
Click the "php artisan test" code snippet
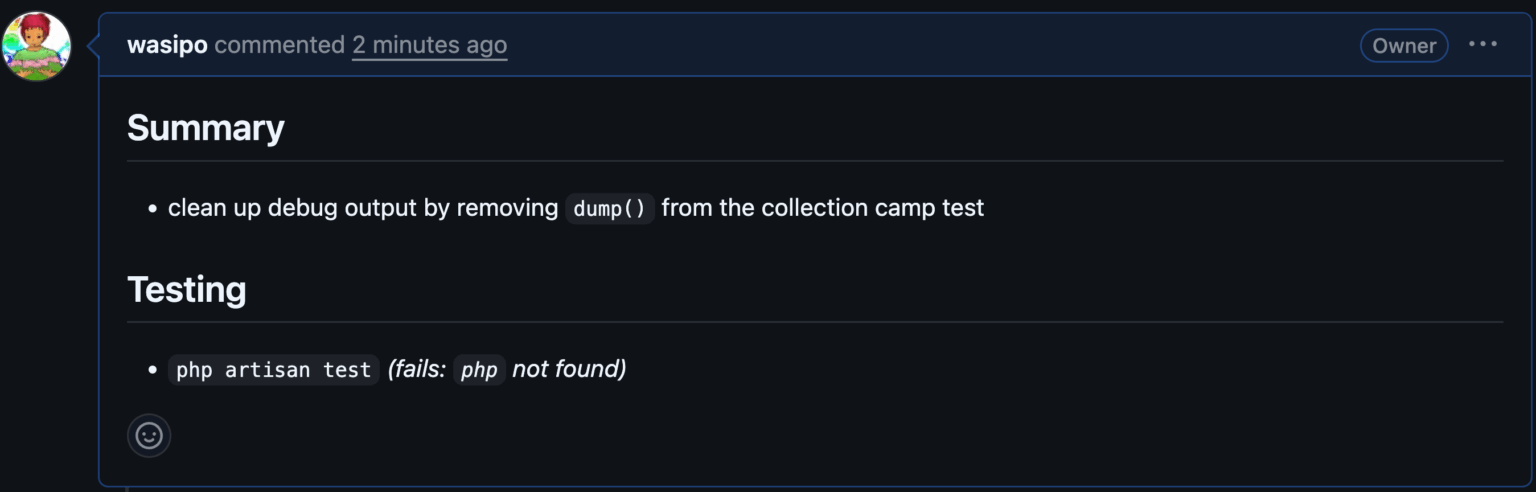[273, 370]
